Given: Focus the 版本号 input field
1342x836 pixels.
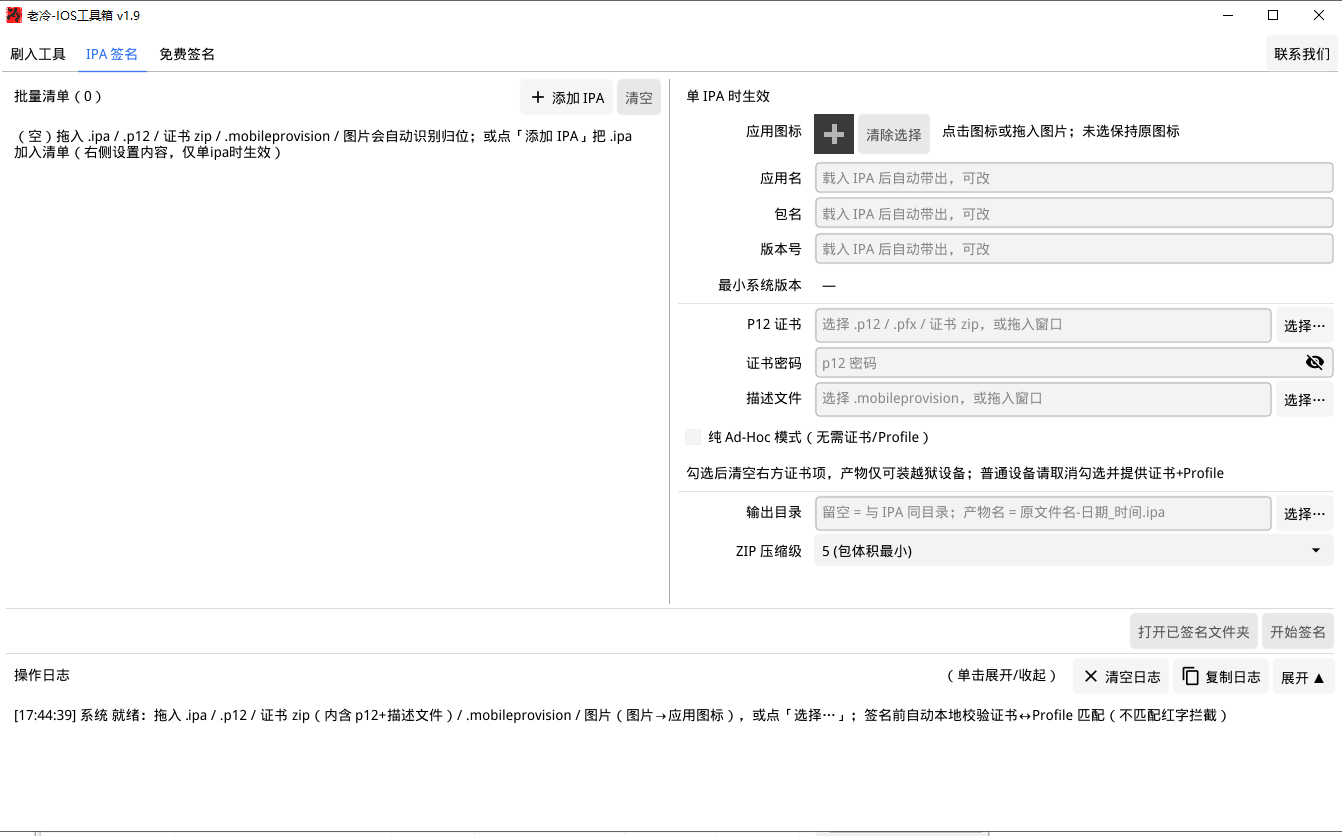Looking at the screenshot, I should pos(1074,248).
